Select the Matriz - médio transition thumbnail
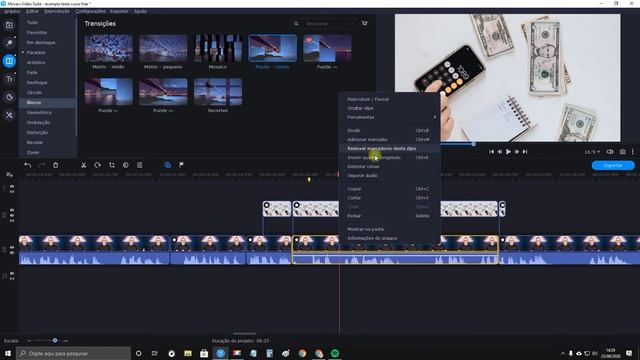Screen dimensions: 640x360 point(108,49)
